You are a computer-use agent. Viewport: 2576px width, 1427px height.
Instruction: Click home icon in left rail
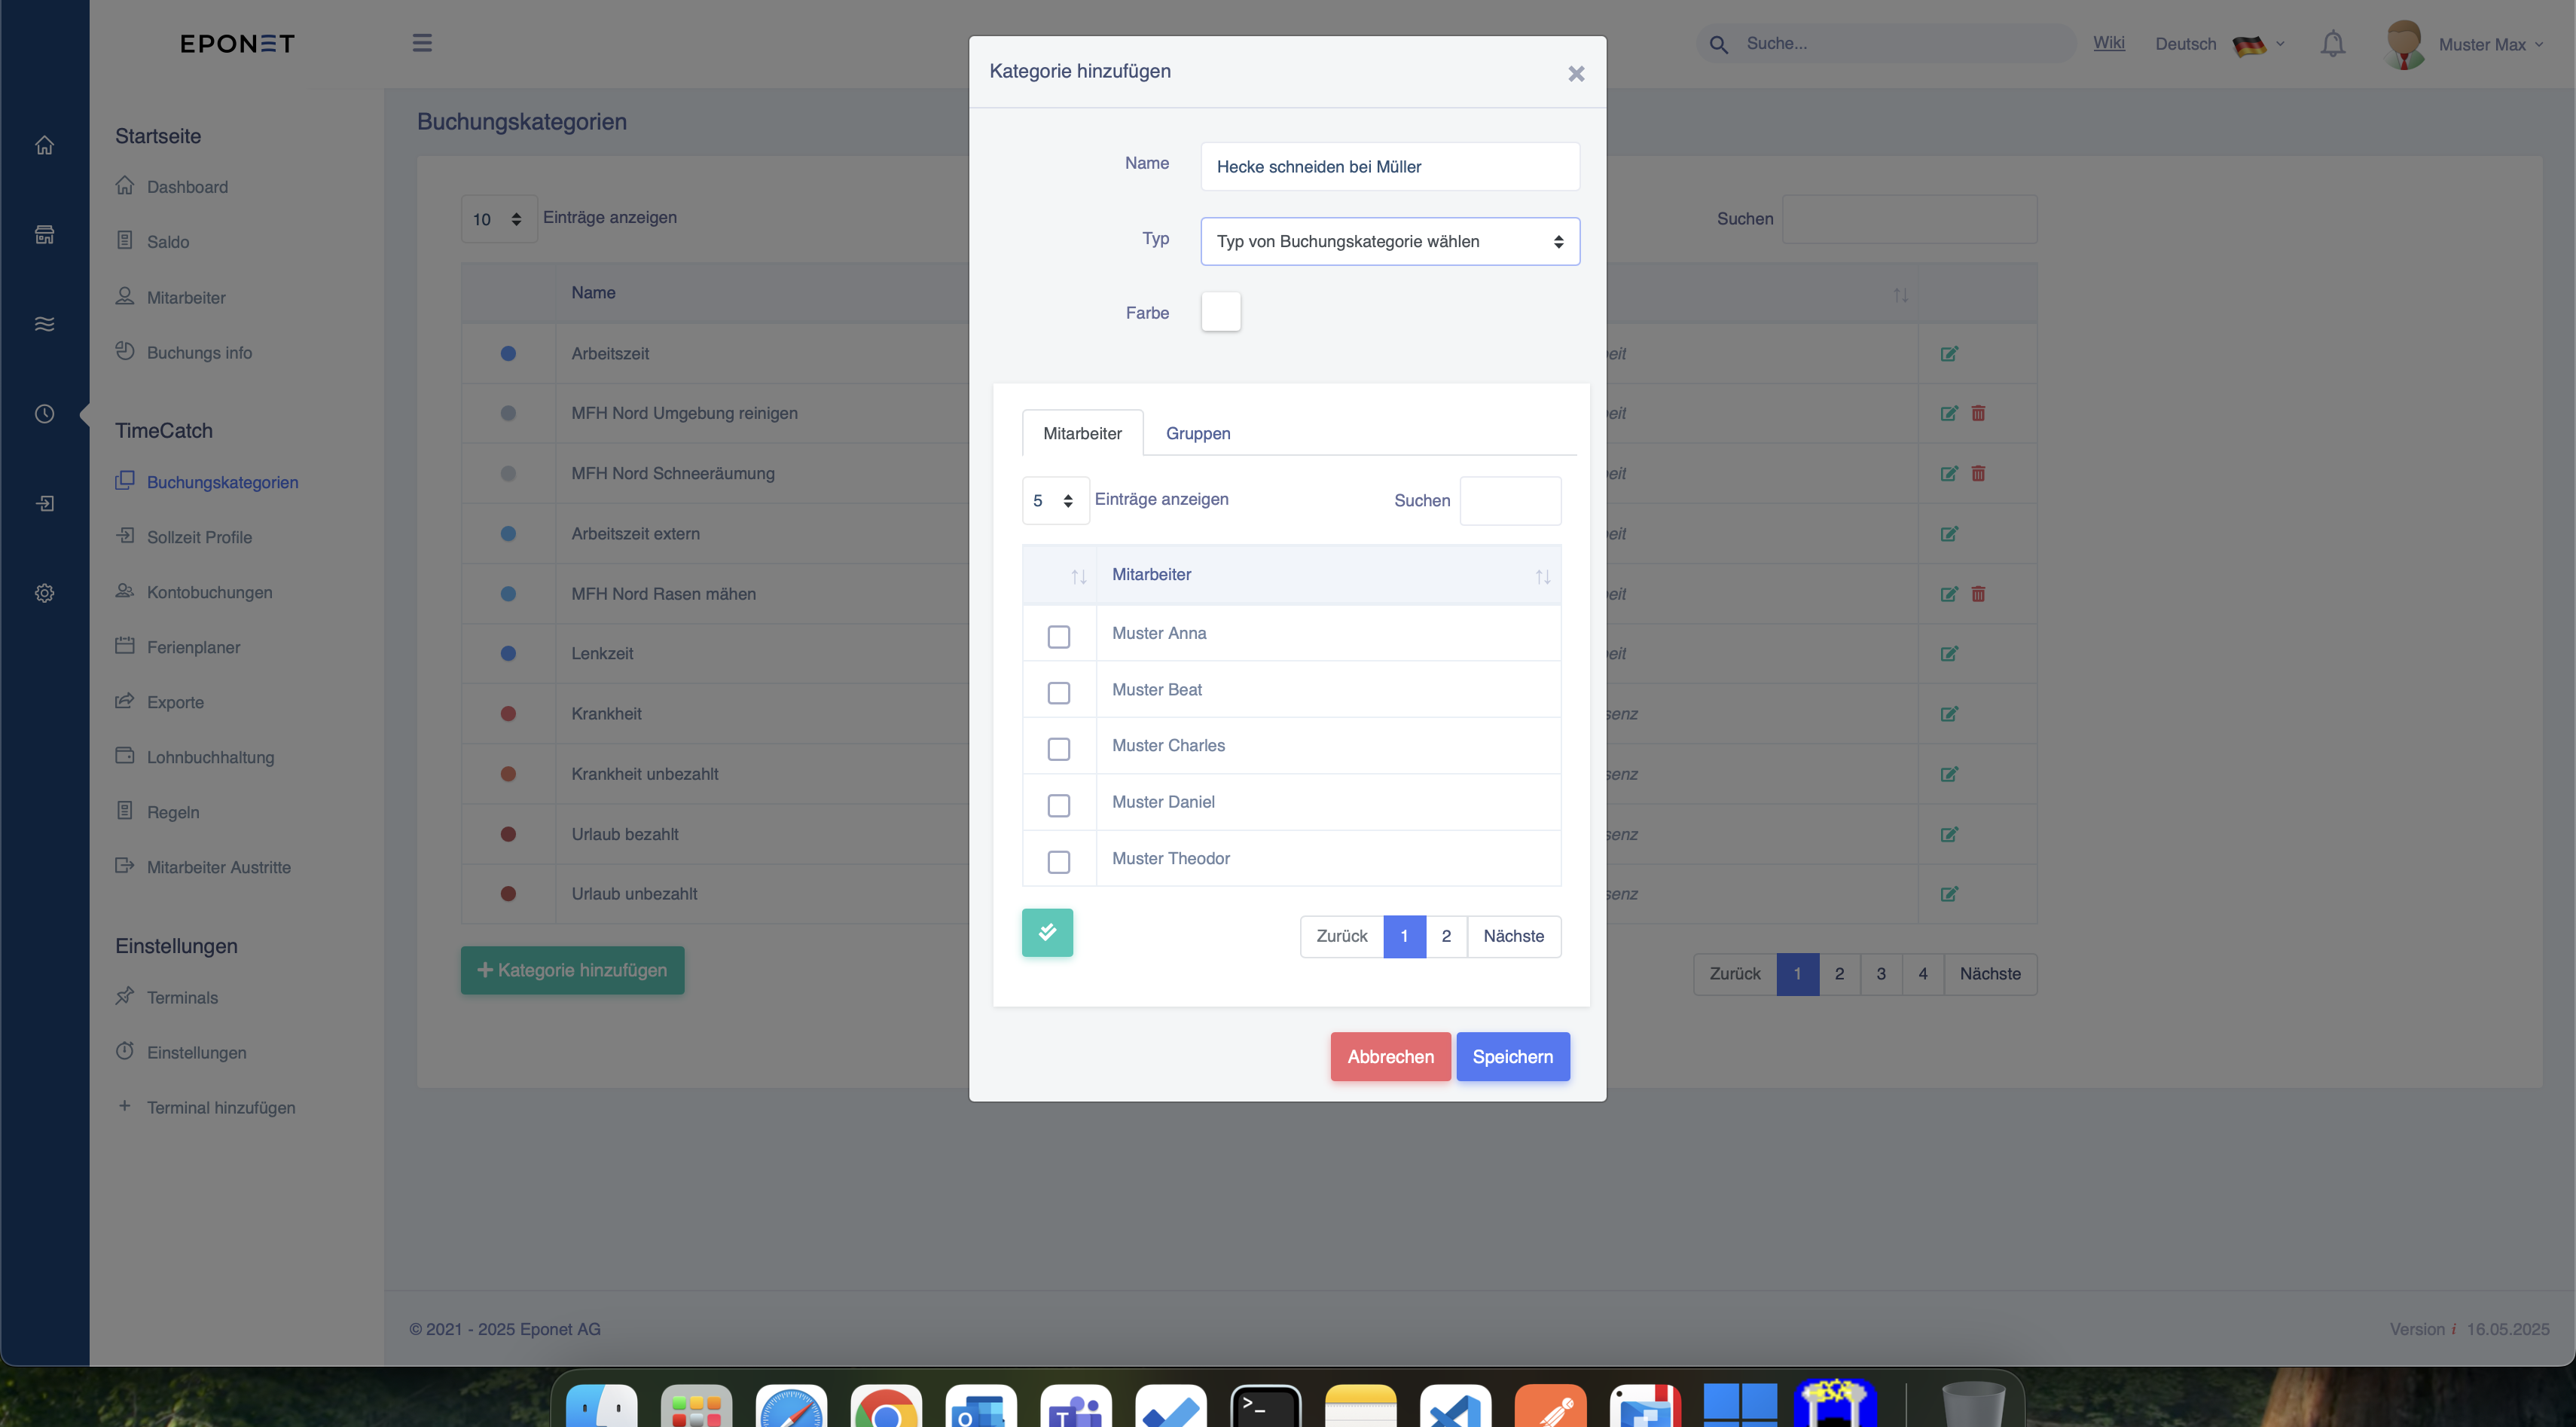click(44, 145)
